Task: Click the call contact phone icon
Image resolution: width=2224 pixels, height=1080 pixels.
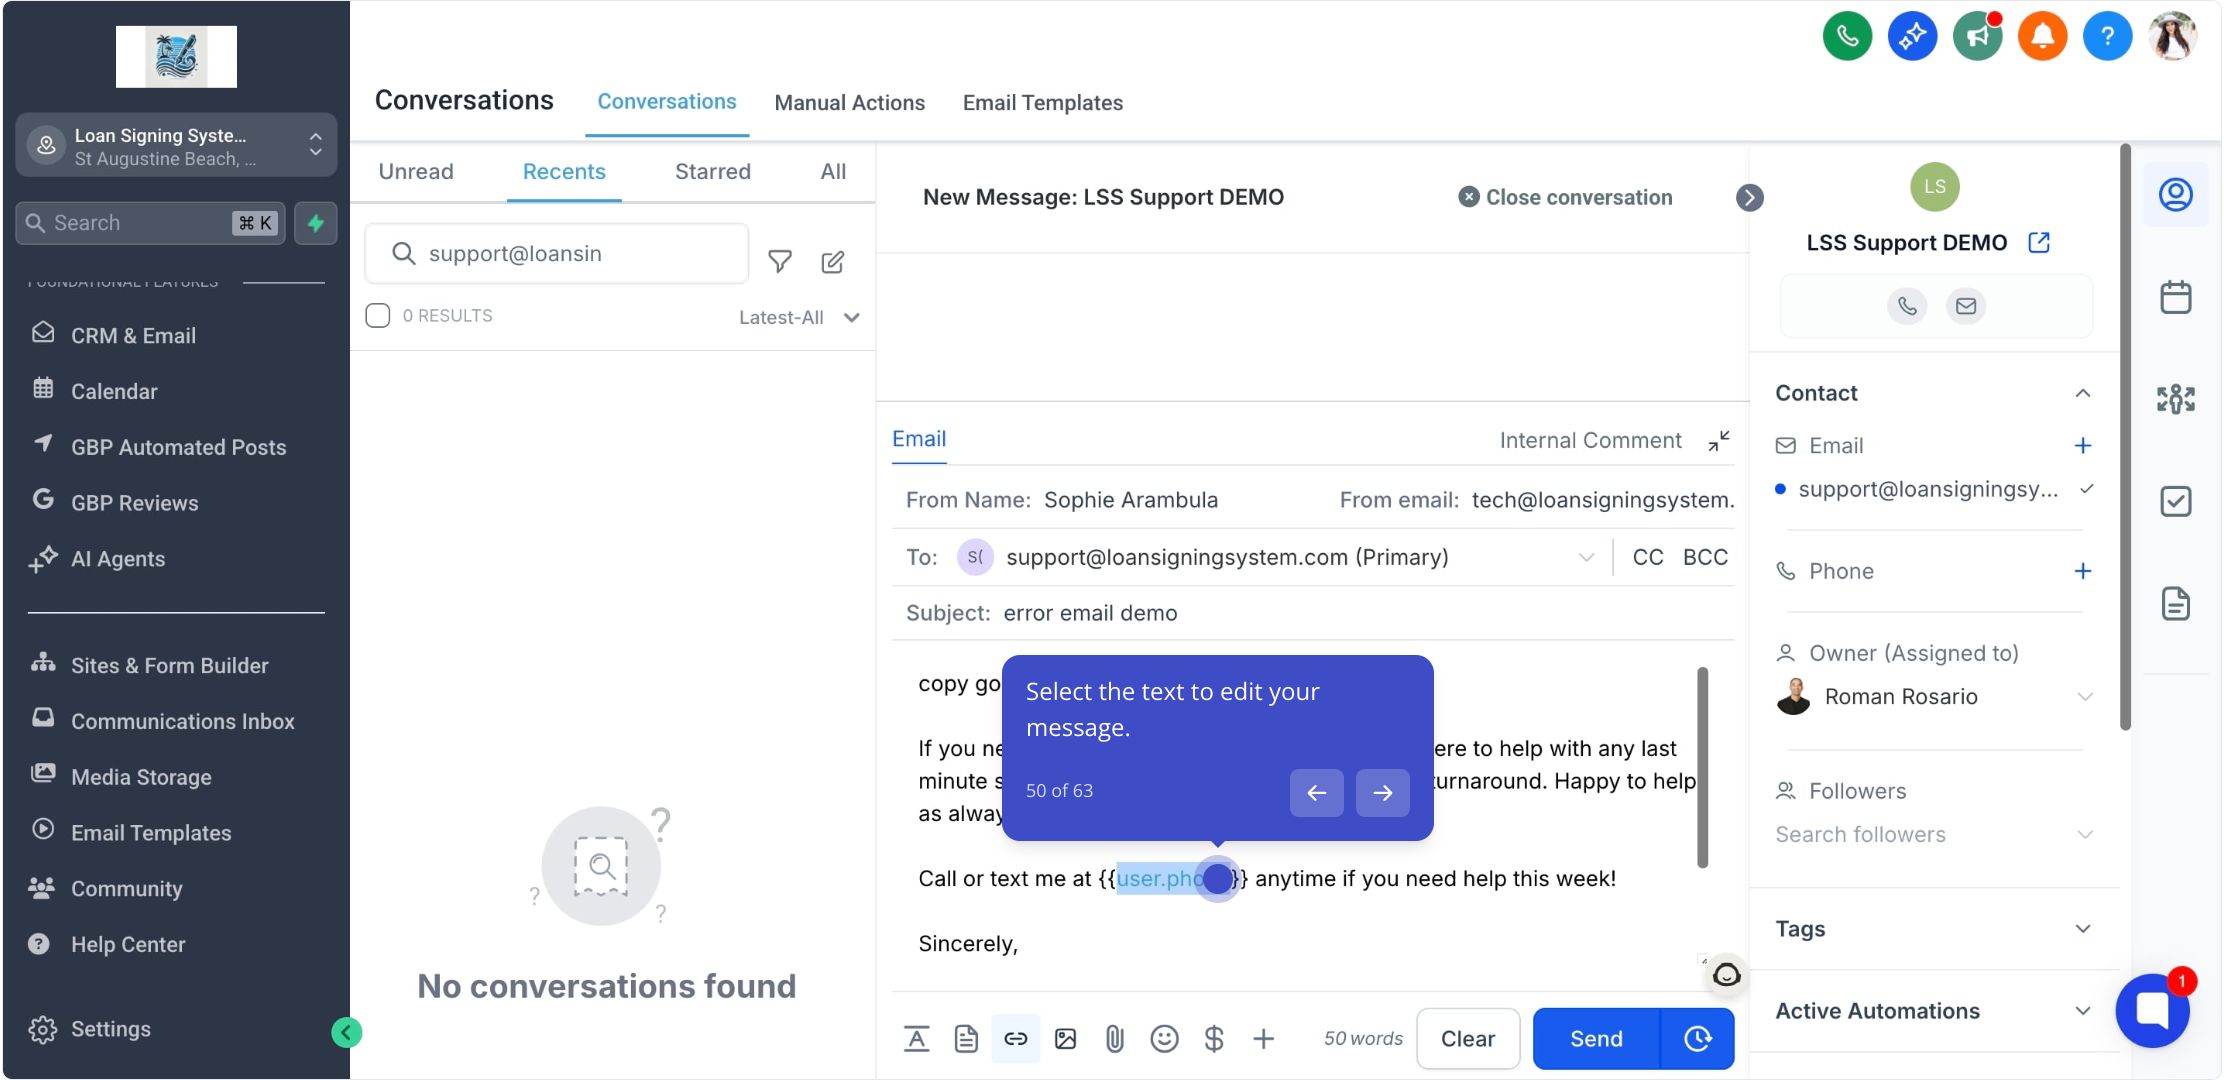Action: tap(1907, 306)
